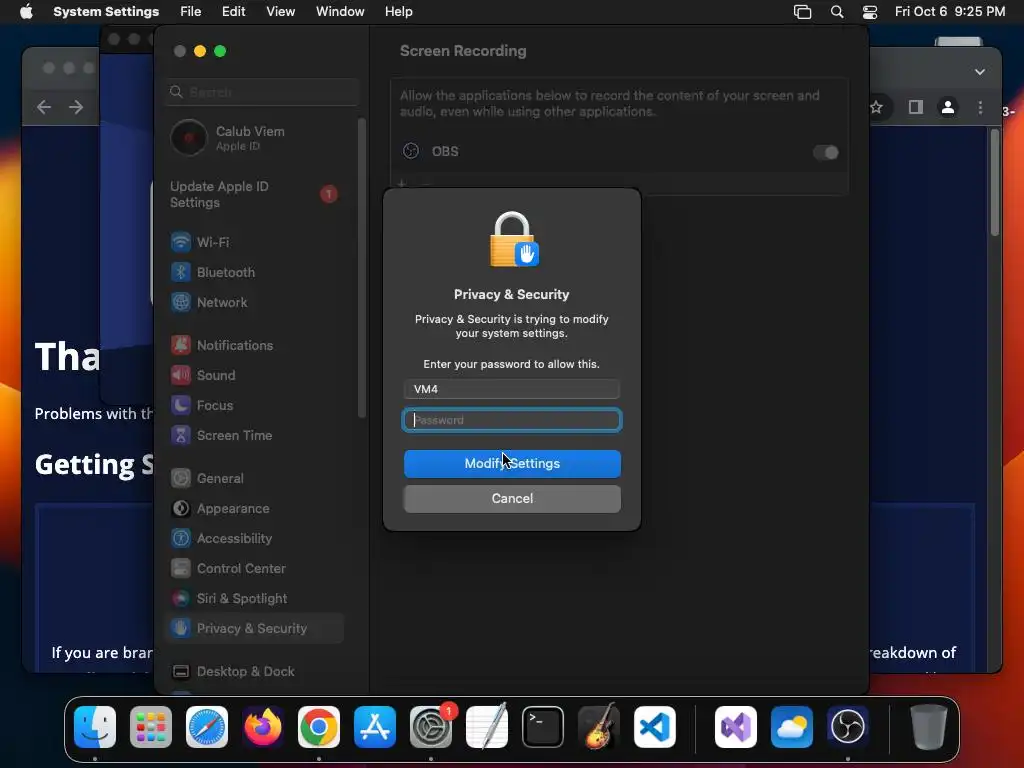The width and height of the screenshot is (1024, 768).
Task: Click the VM4 username field
Action: [512, 389]
